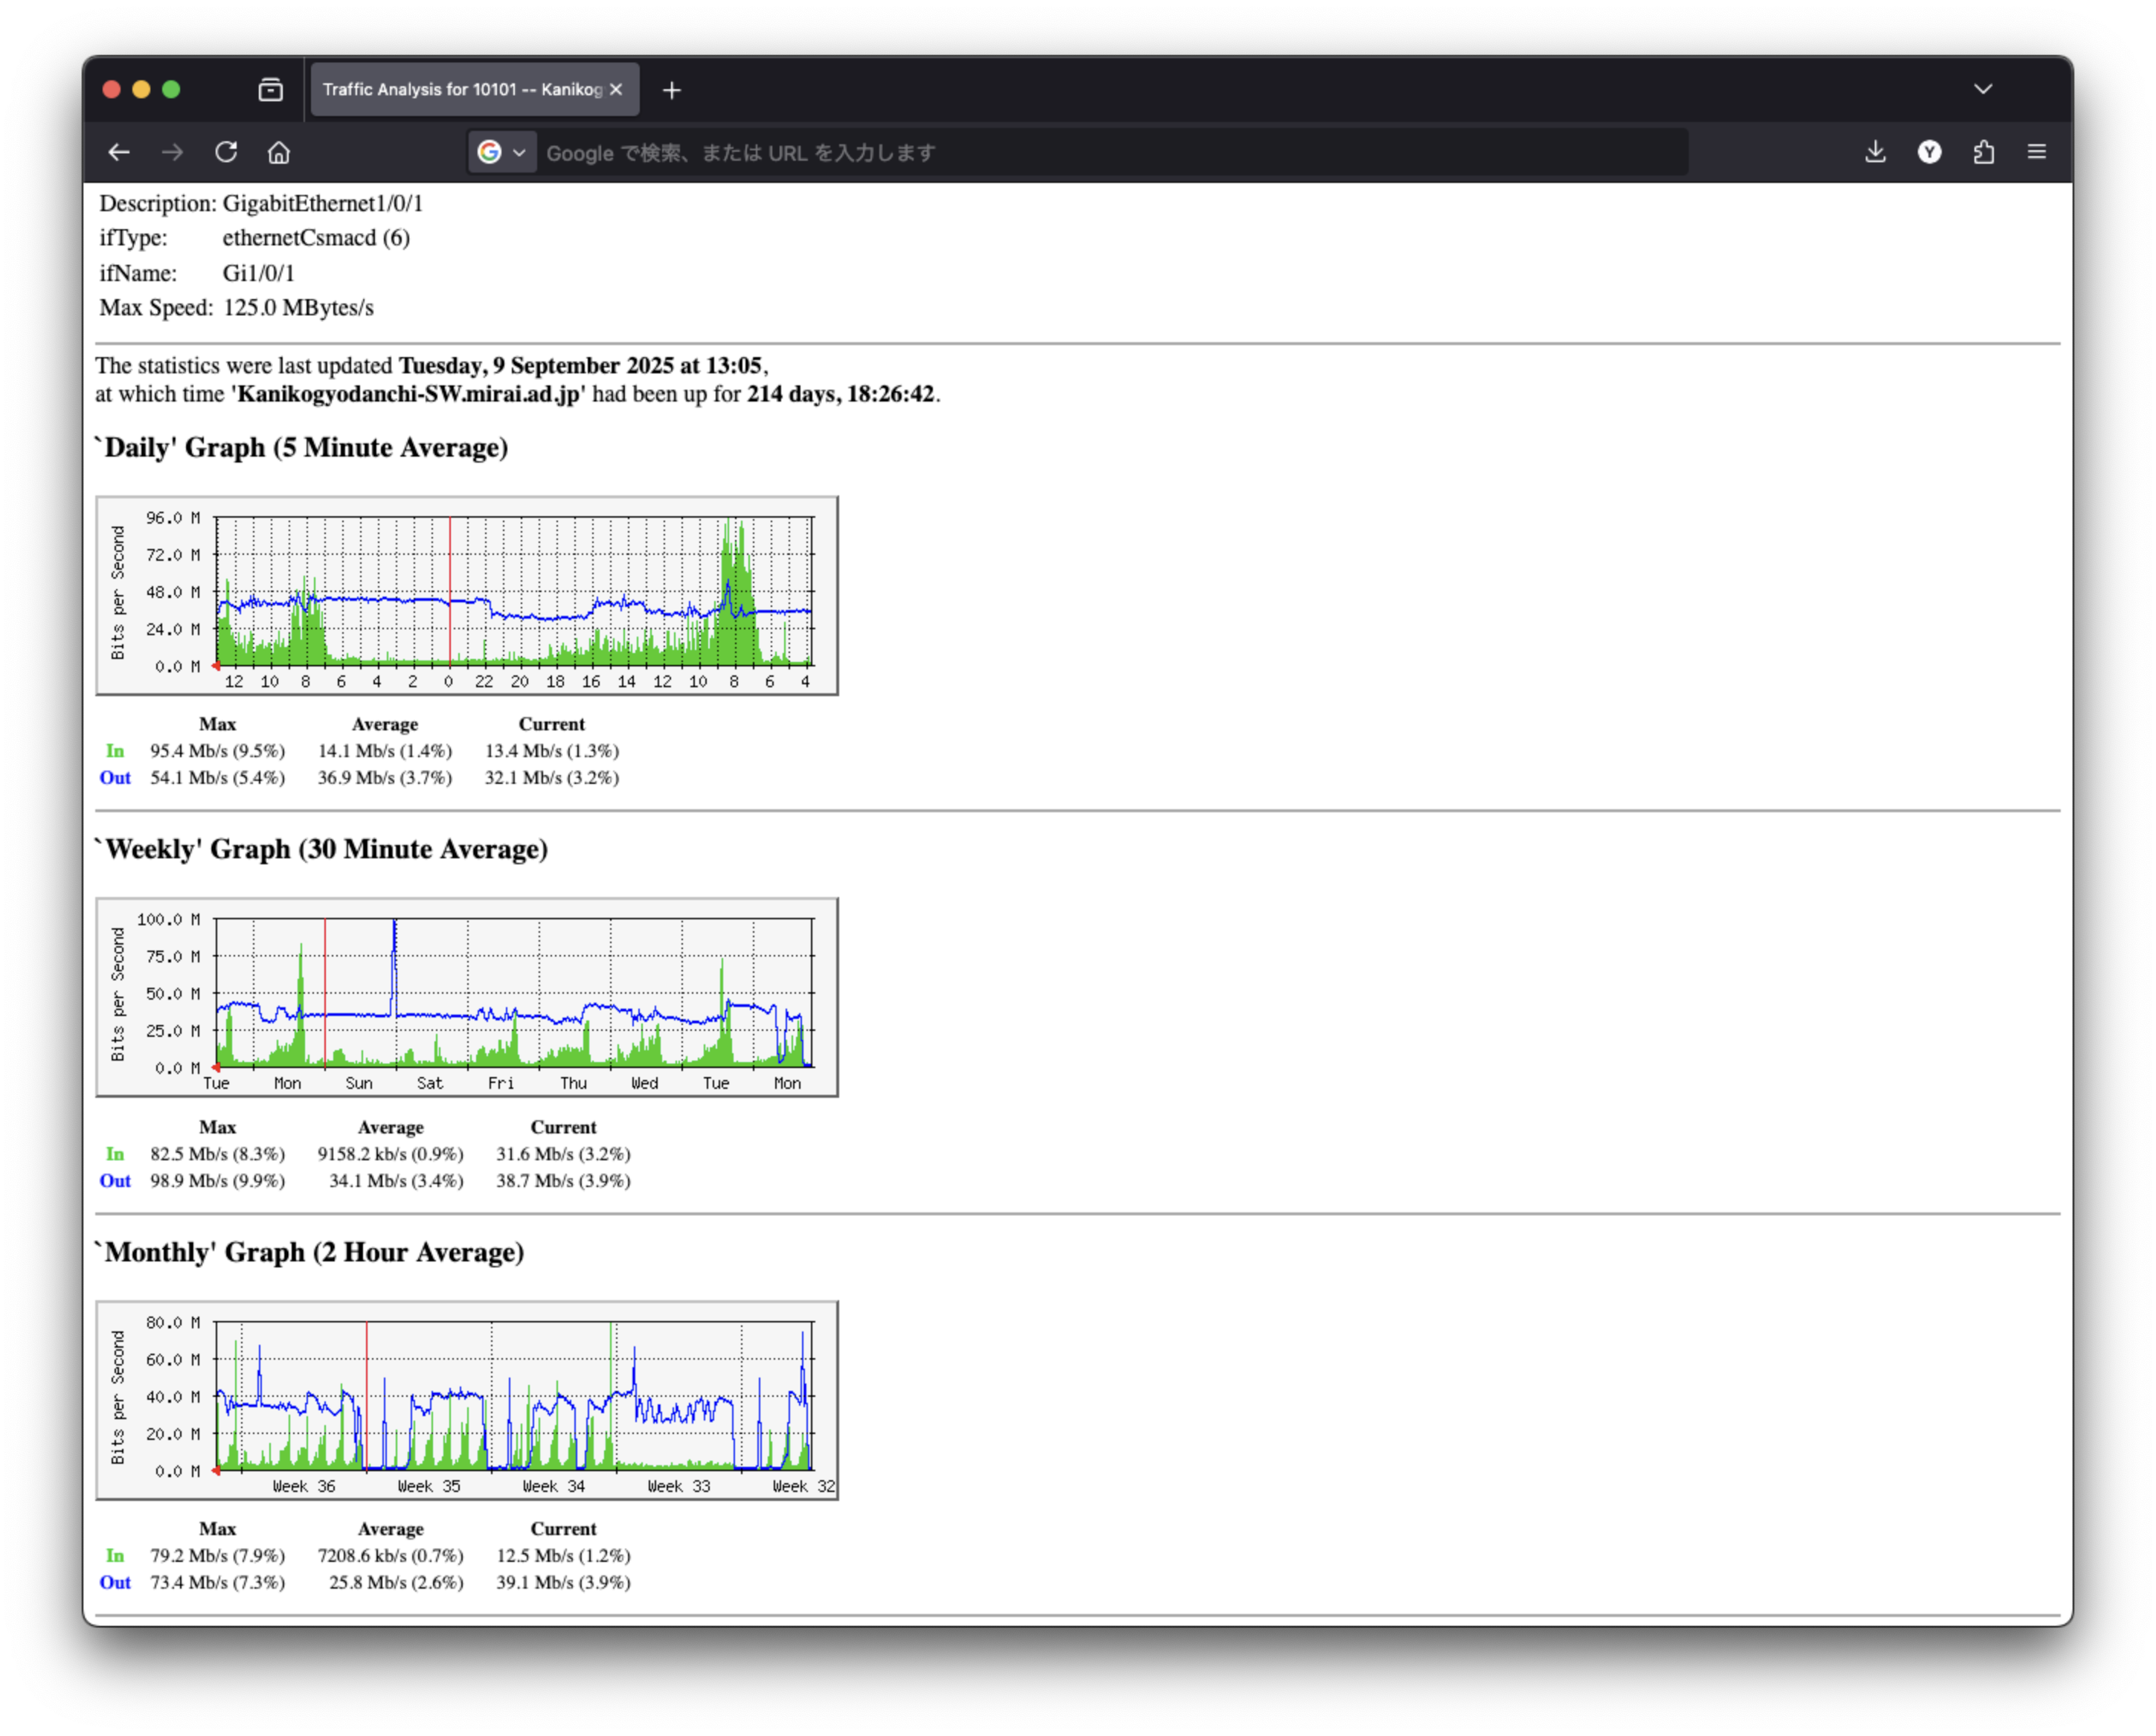
Task: Click the forward navigation arrow
Action: tap(172, 152)
